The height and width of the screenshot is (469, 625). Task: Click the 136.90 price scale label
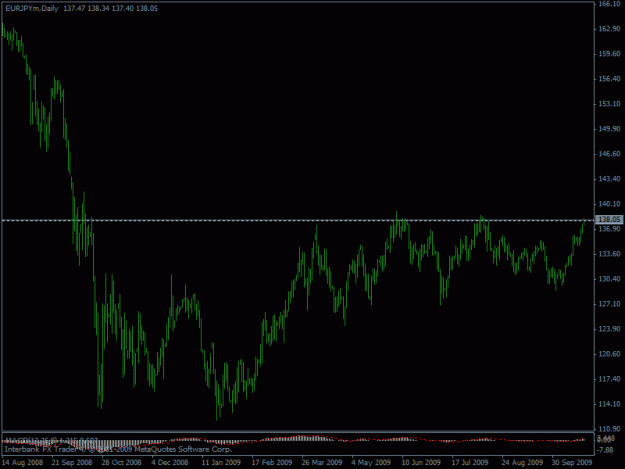pyautogui.click(x=609, y=229)
